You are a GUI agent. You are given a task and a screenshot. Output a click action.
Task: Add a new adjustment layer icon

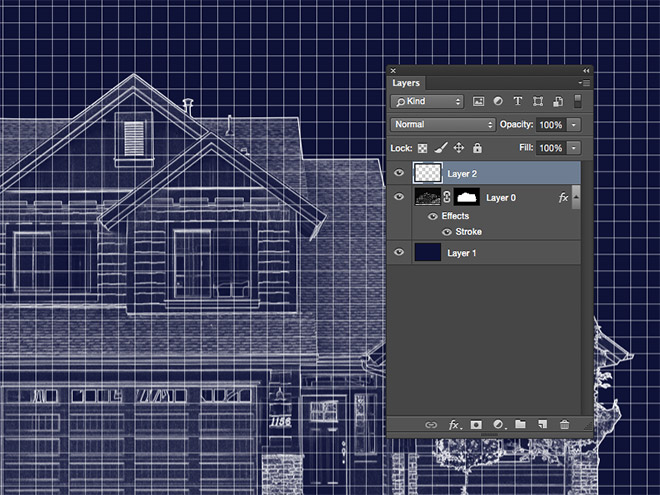[x=498, y=425]
